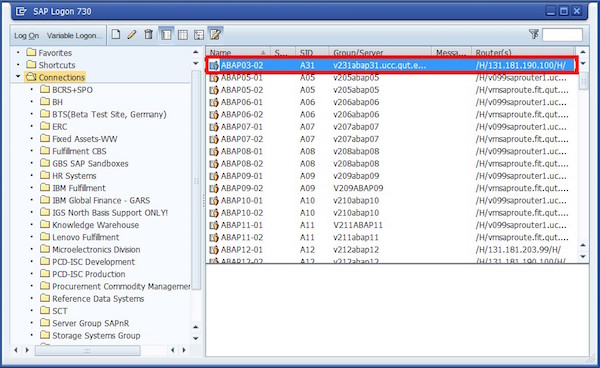This screenshot has height=368, width=600.
Task: Switch to the Tree view icon
Action: [199, 35]
